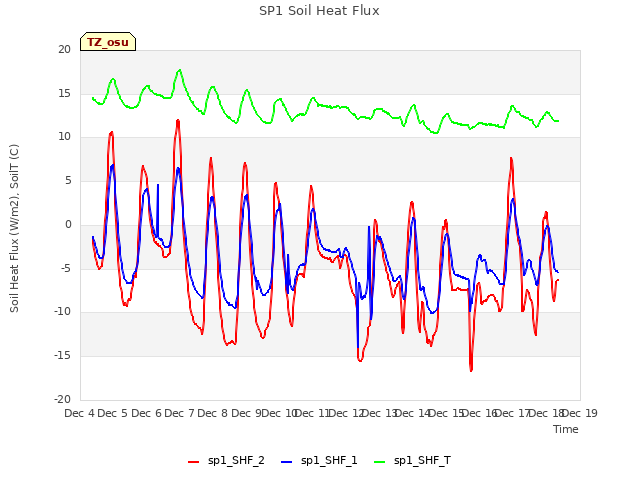This screenshot has width=640, height=480.
Task: Click the Dec 8 x-axis tick label
Action: point(213,413)
